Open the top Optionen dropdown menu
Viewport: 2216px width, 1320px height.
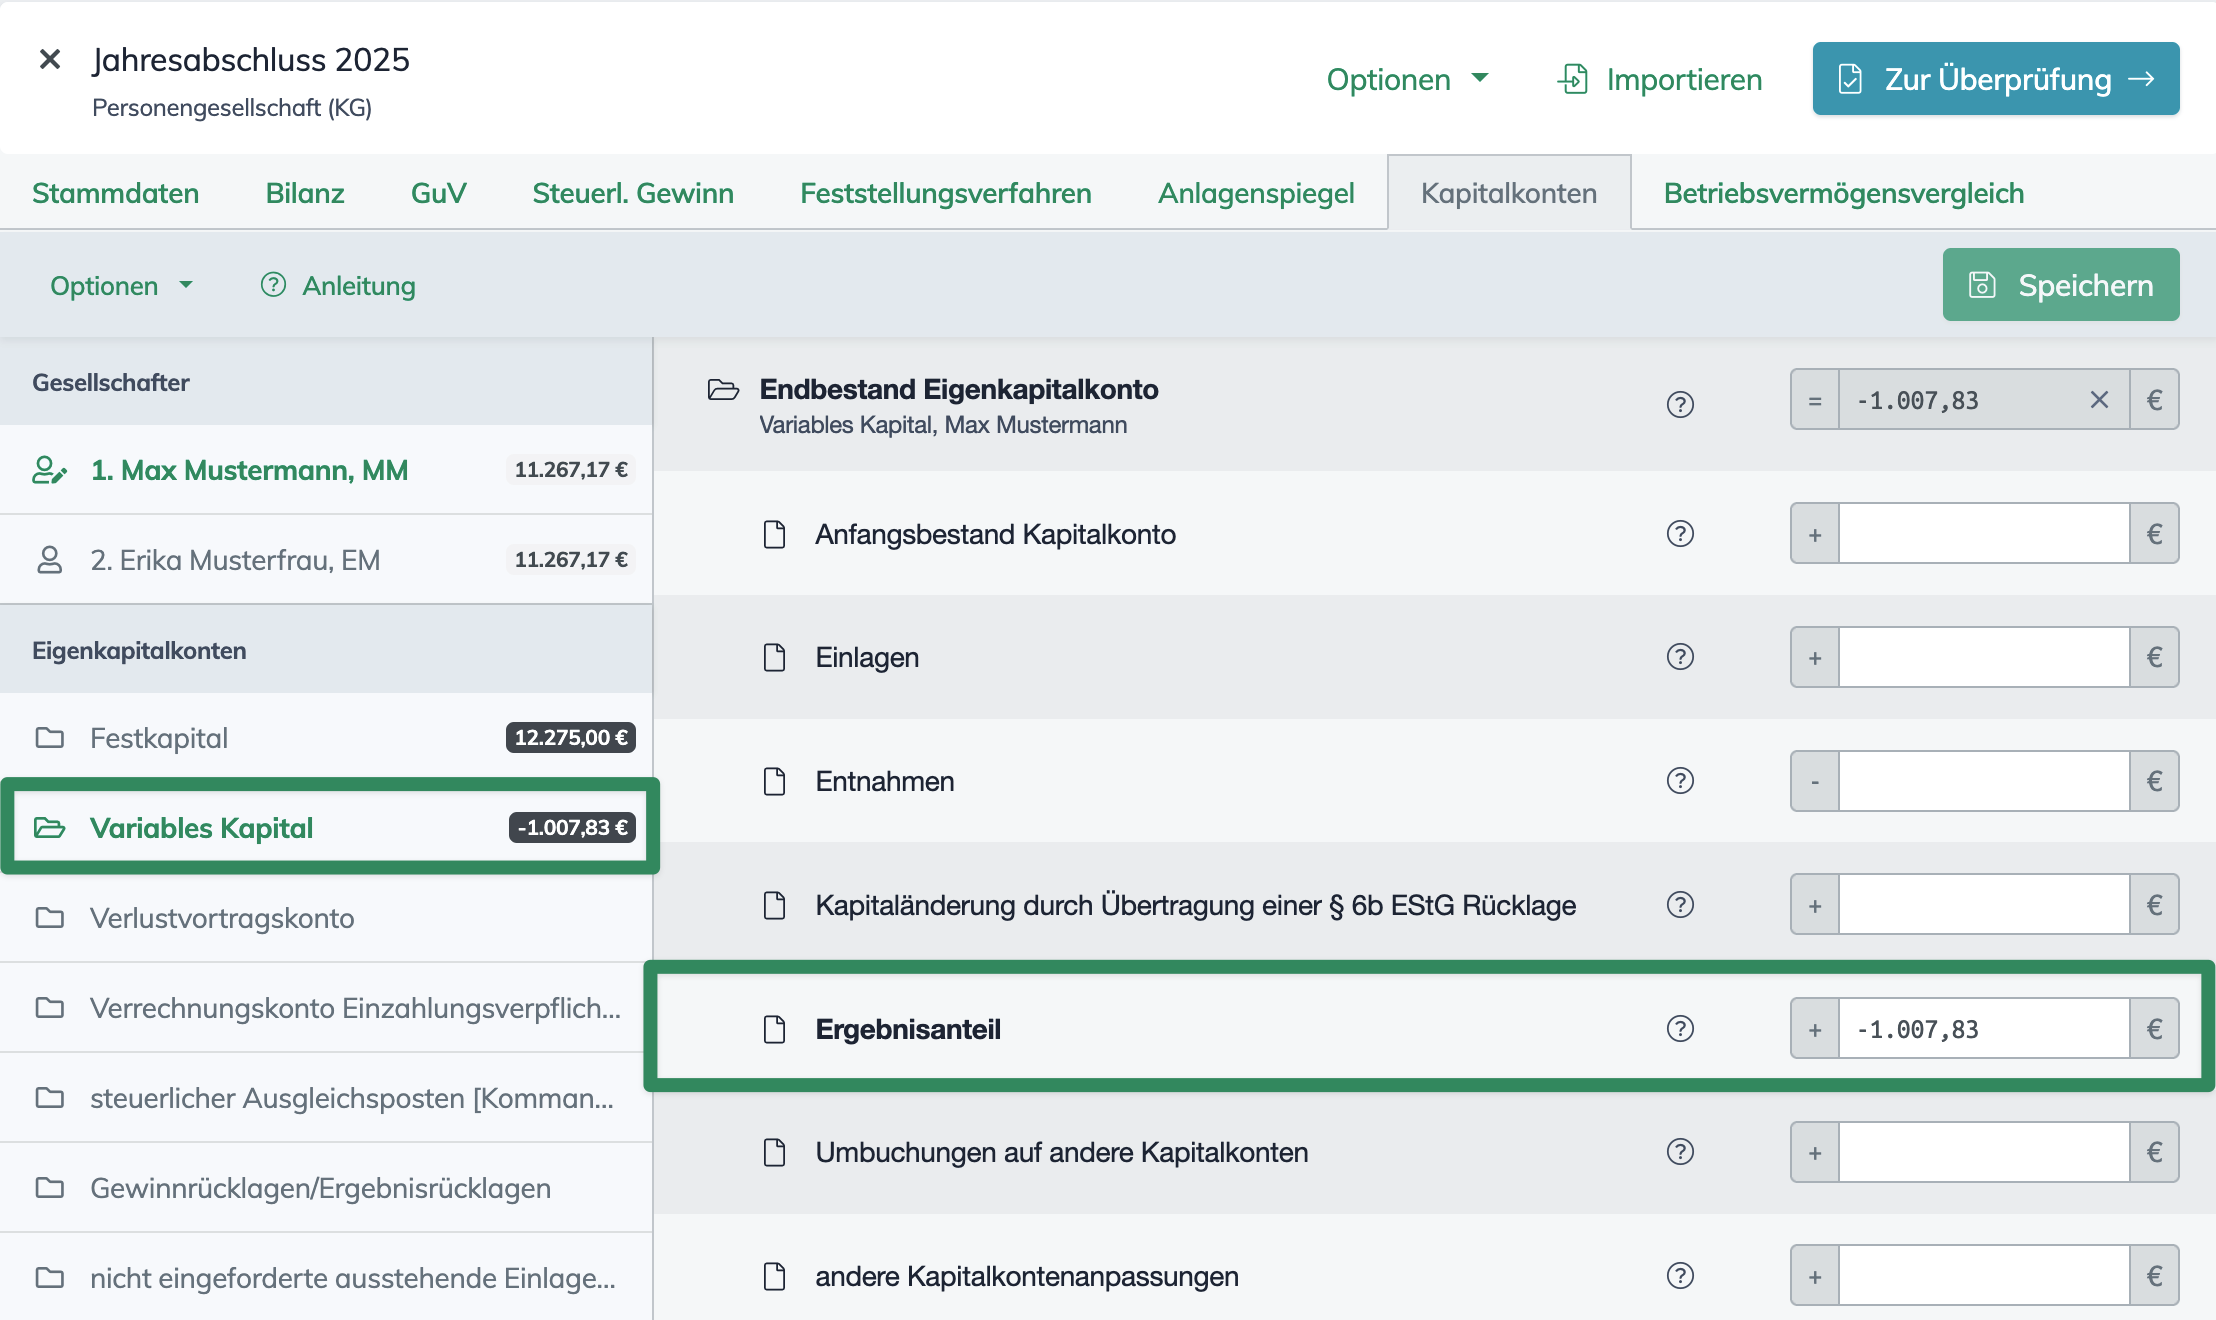[x=1407, y=79]
